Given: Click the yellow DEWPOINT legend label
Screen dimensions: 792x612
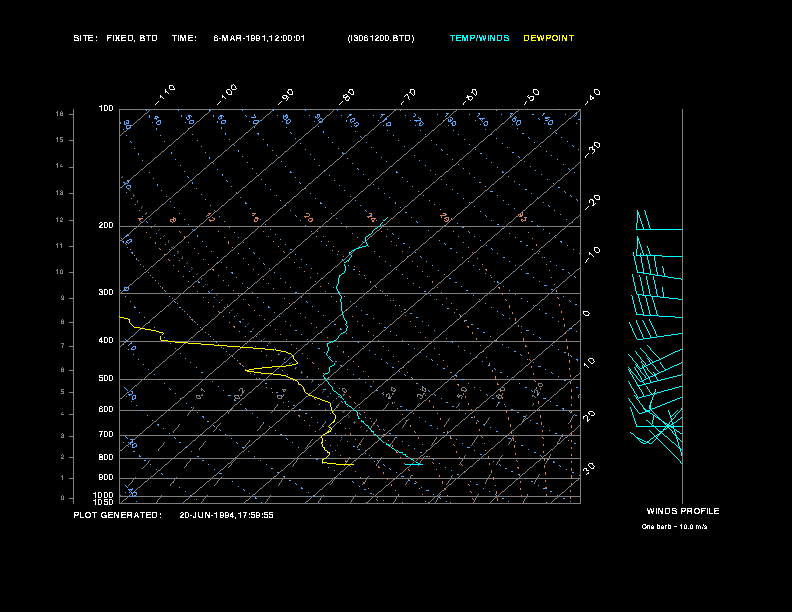Looking at the screenshot, I should (549, 38).
